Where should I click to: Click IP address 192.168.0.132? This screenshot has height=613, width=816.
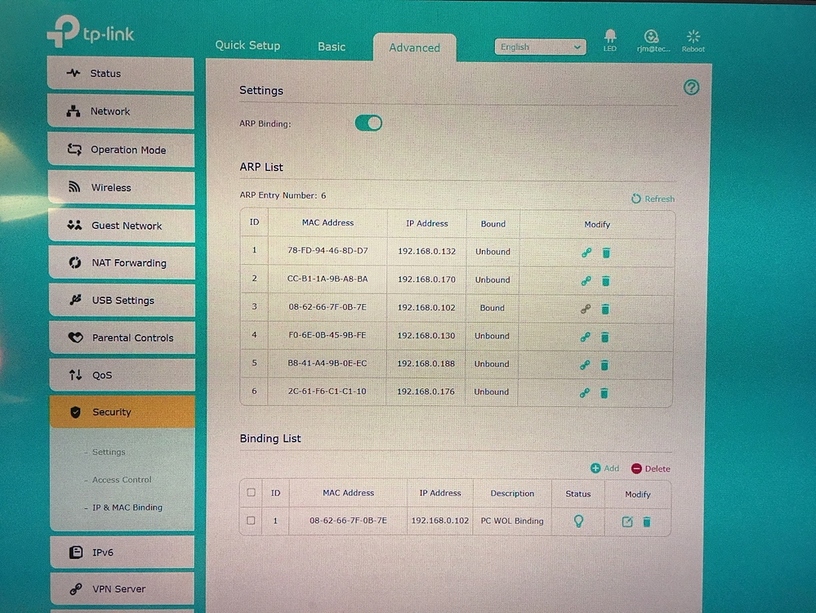pyautogui.click(x=427, y=251)
